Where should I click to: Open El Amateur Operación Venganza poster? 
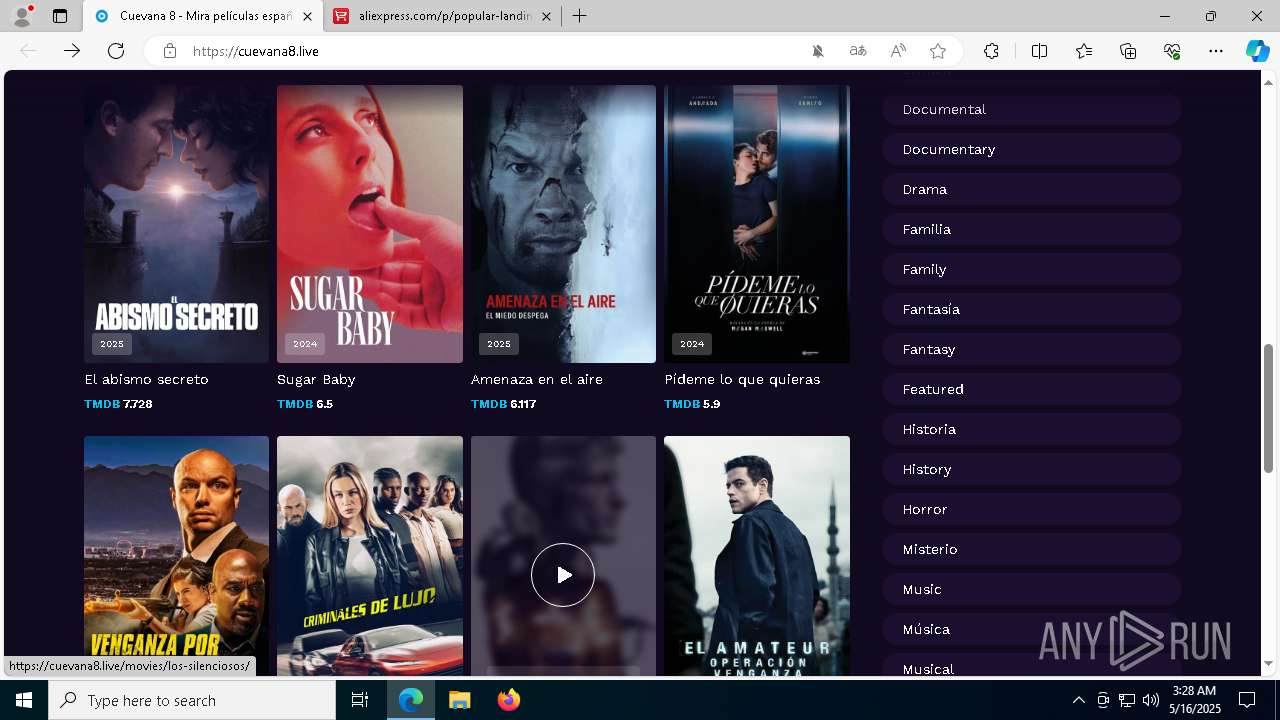click(757, 555)
